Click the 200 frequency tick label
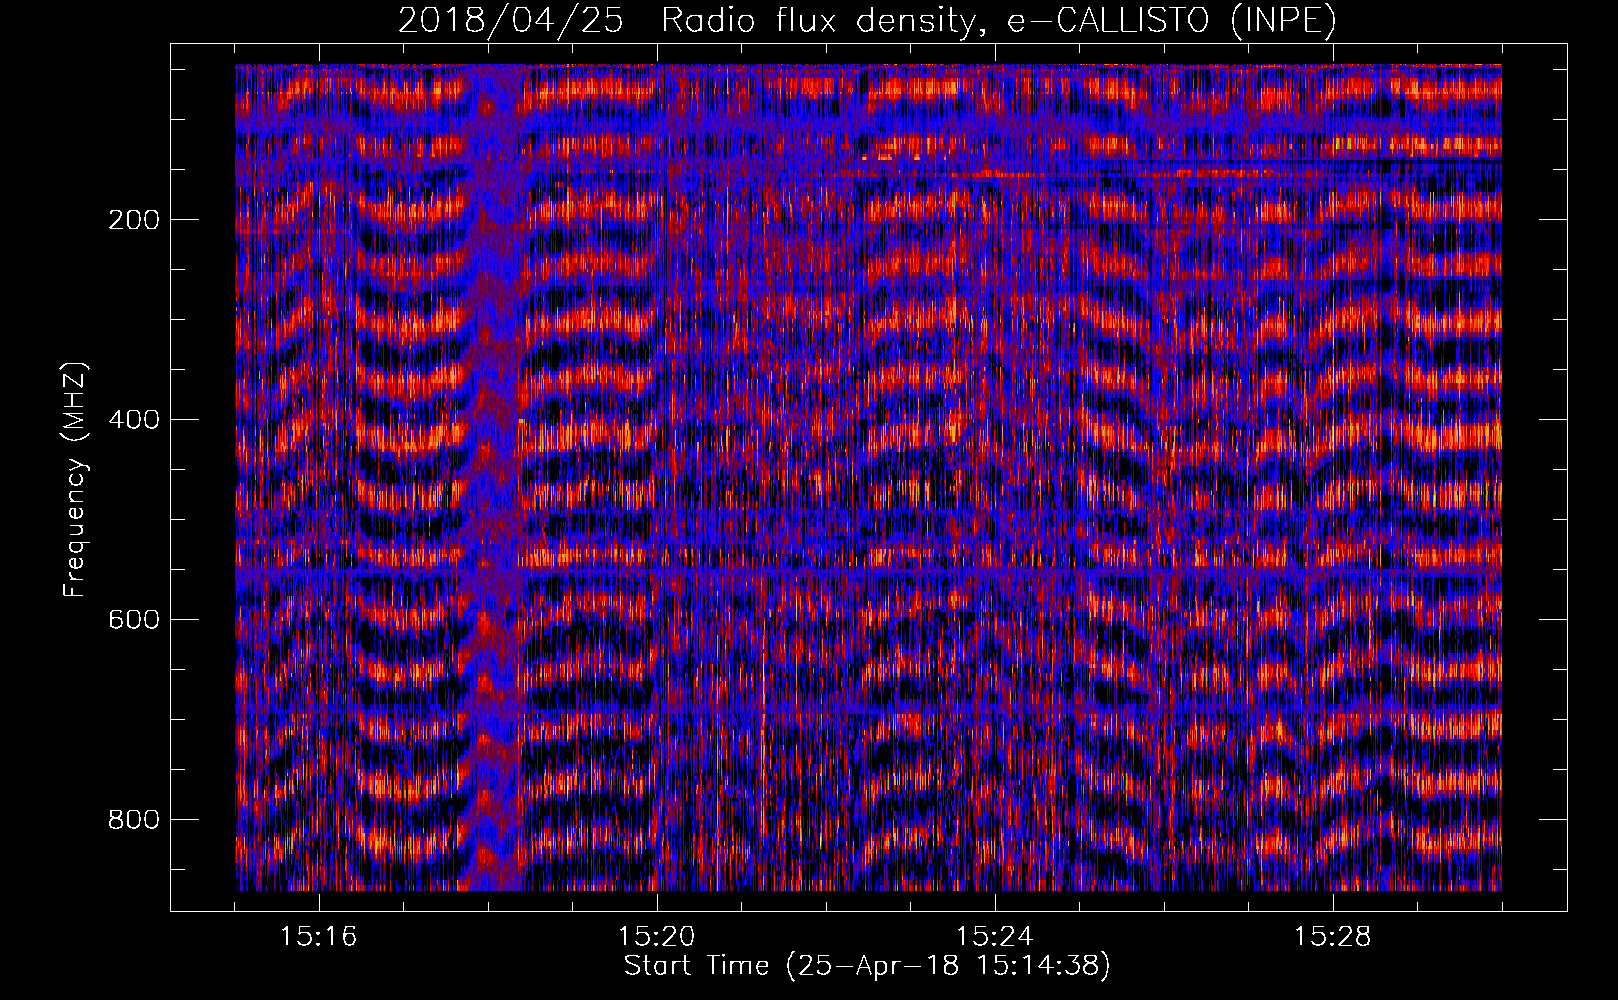 [134, 220]
